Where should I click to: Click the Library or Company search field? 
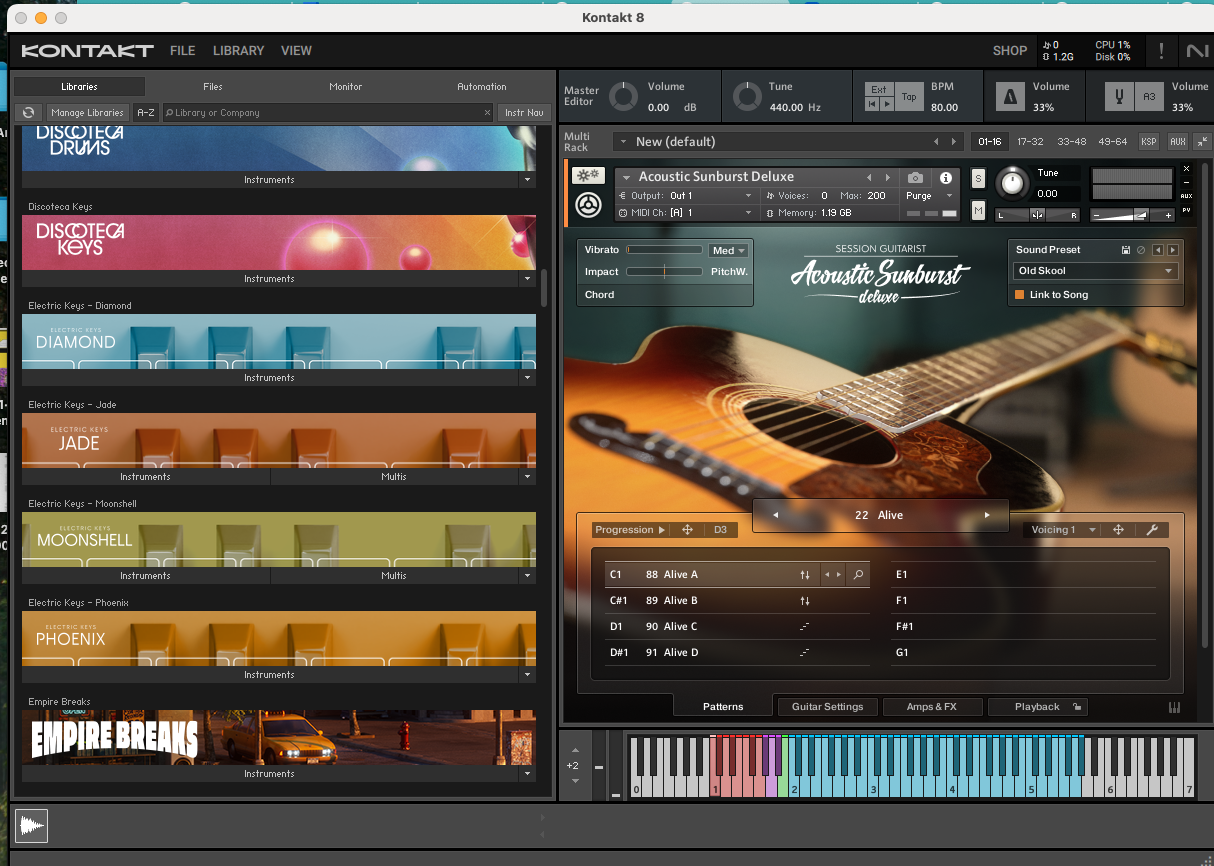click(328, 113)
